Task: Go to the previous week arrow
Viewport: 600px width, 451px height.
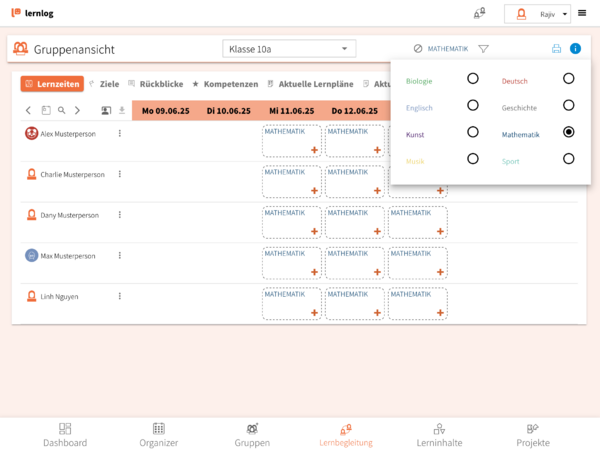Action: click(28, 111)
